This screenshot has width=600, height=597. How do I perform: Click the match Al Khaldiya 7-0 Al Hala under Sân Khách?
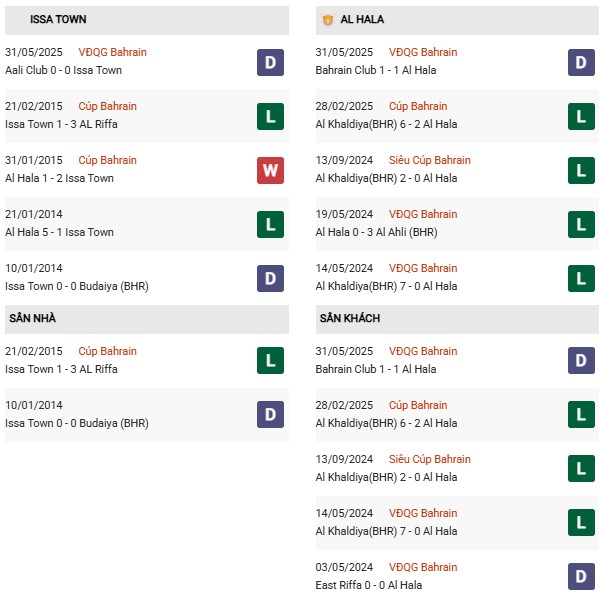click(386, 531)
